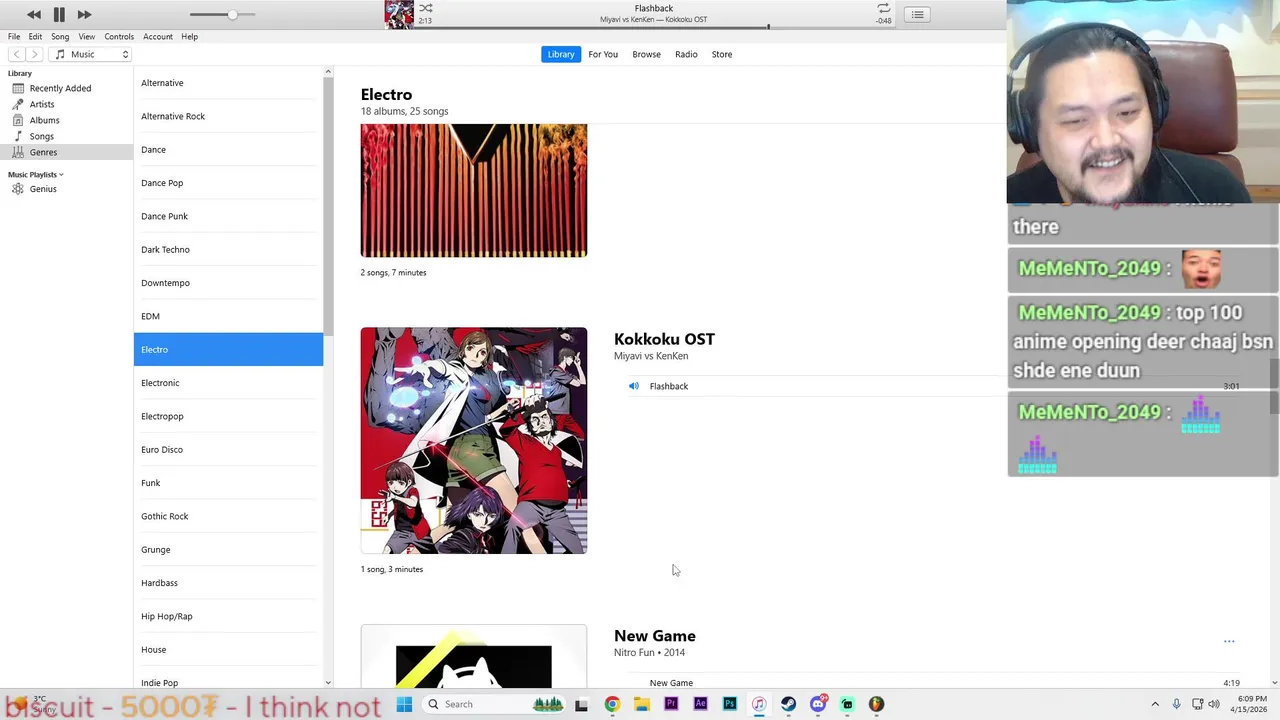Viewport: 1280px width, 720px height.
Task: Open the Windows Start menu
Action: point(404,704)
